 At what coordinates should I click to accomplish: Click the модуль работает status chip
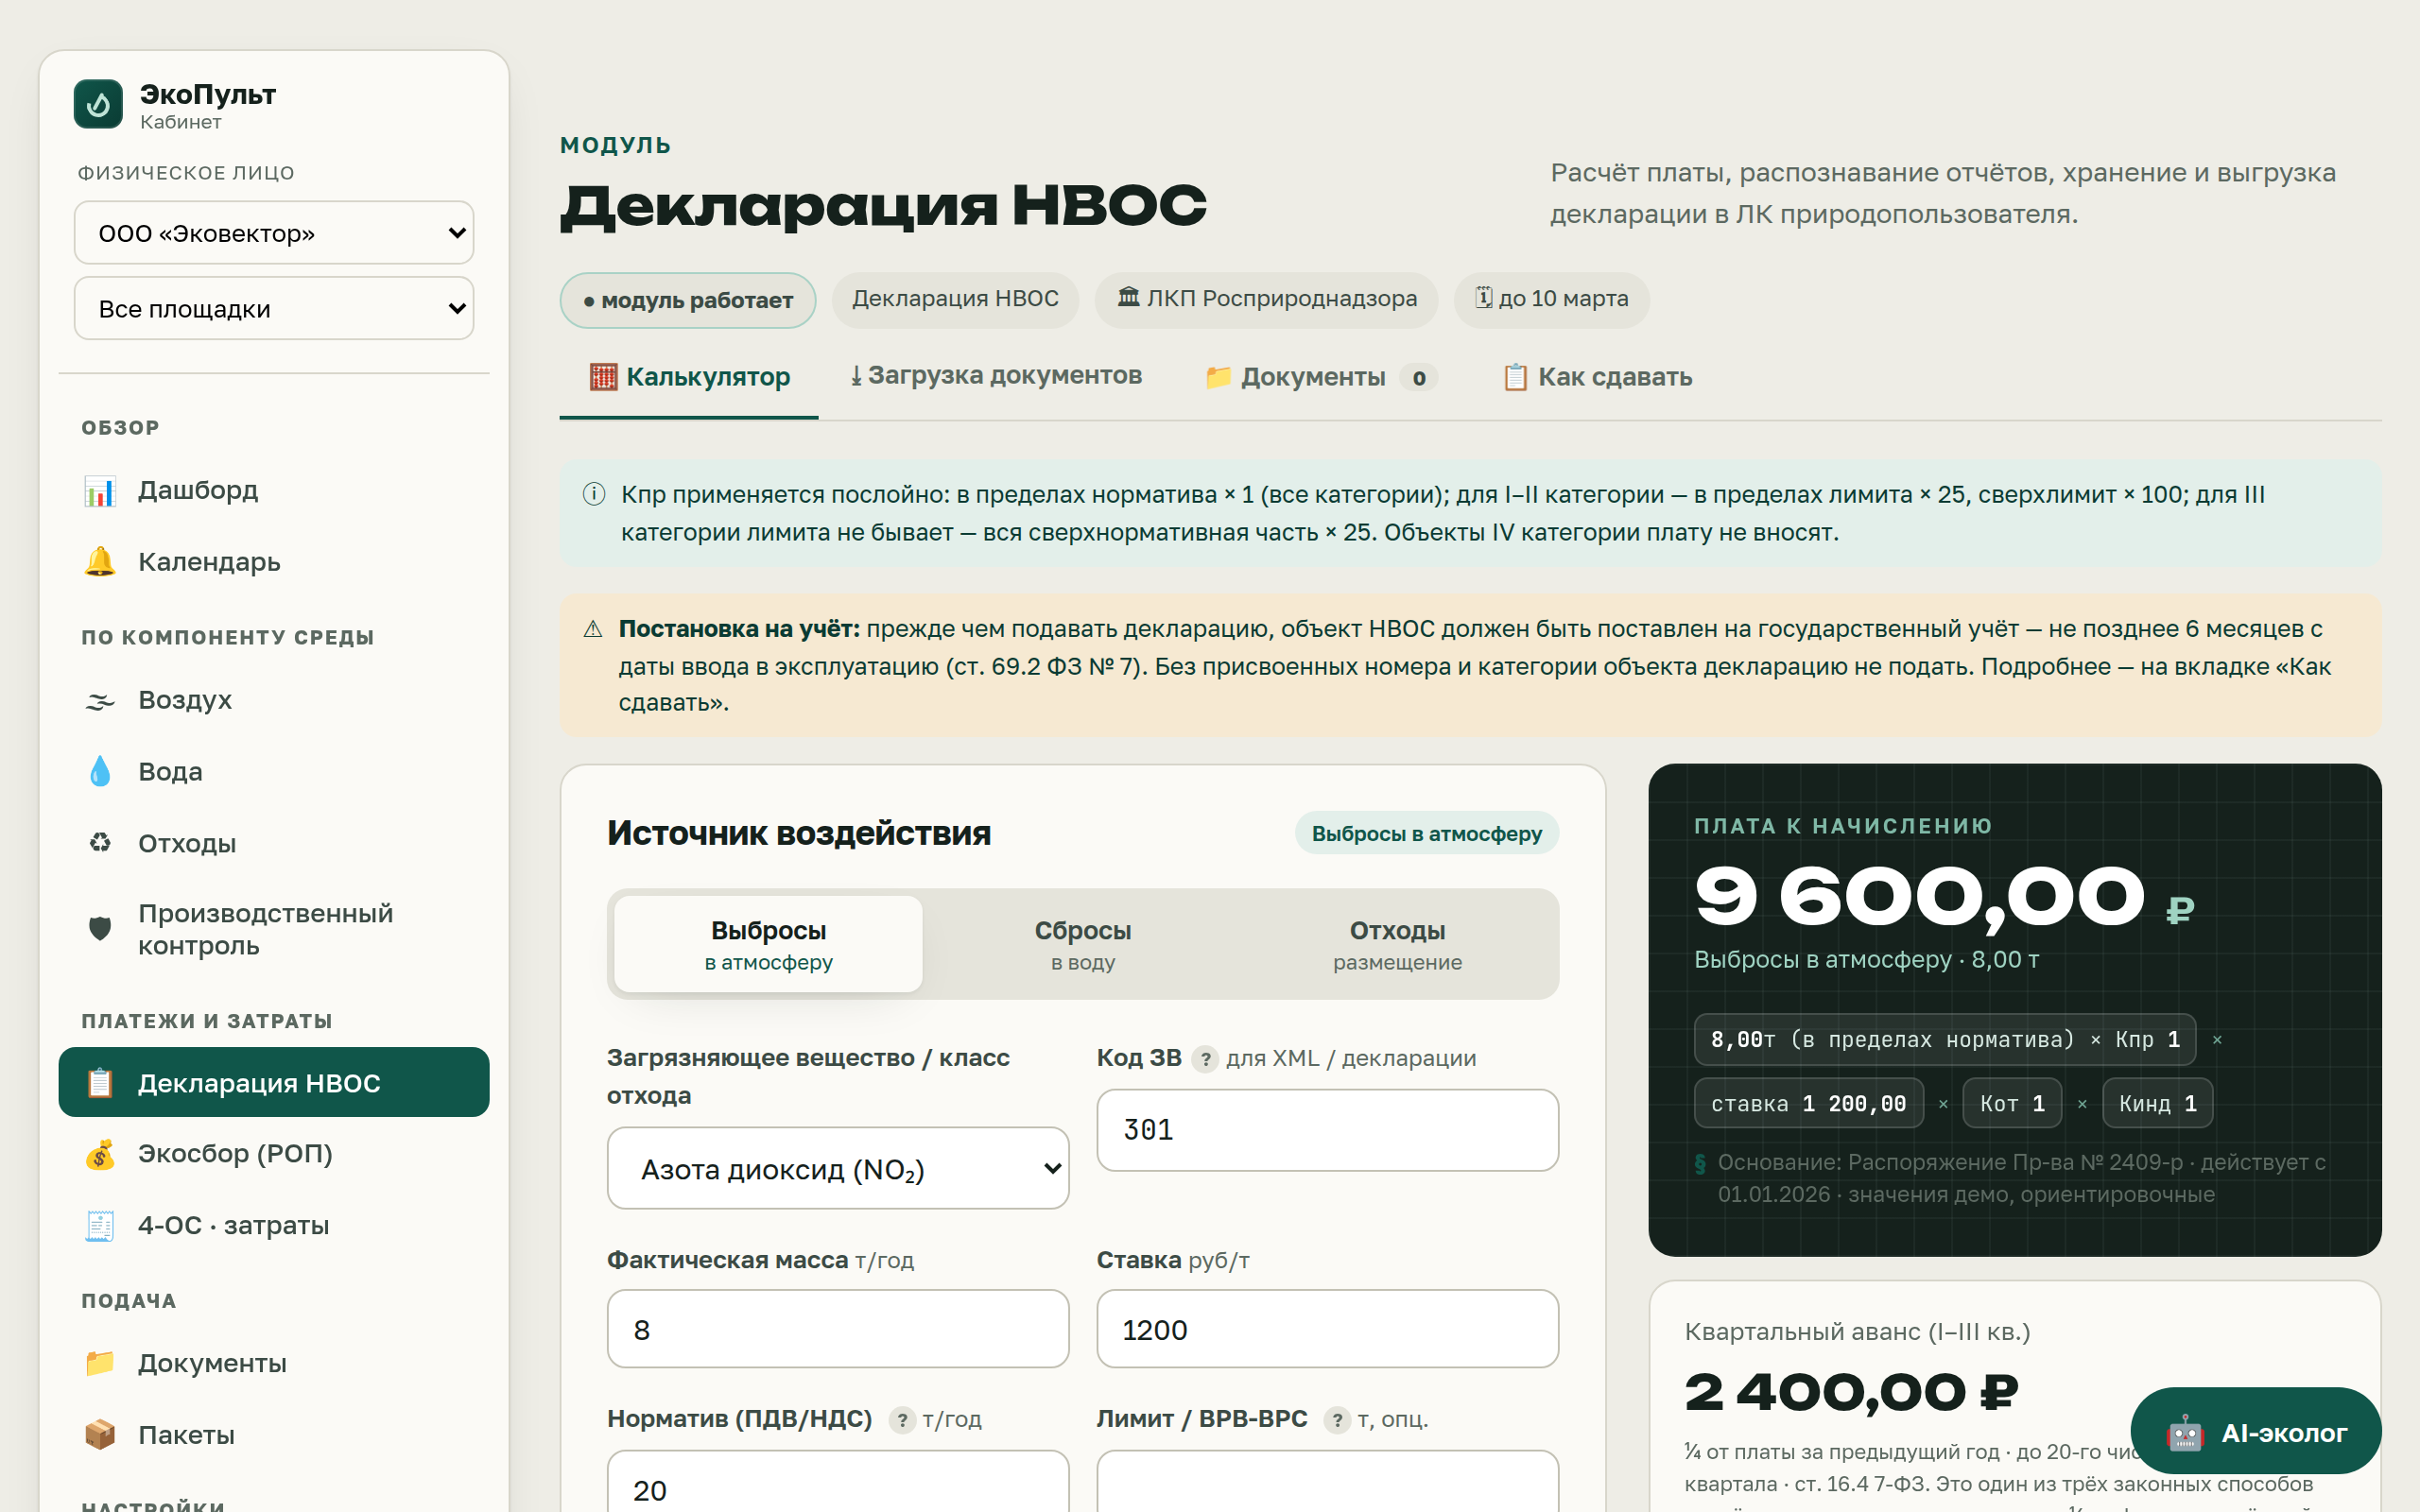(x=688, y=300)
